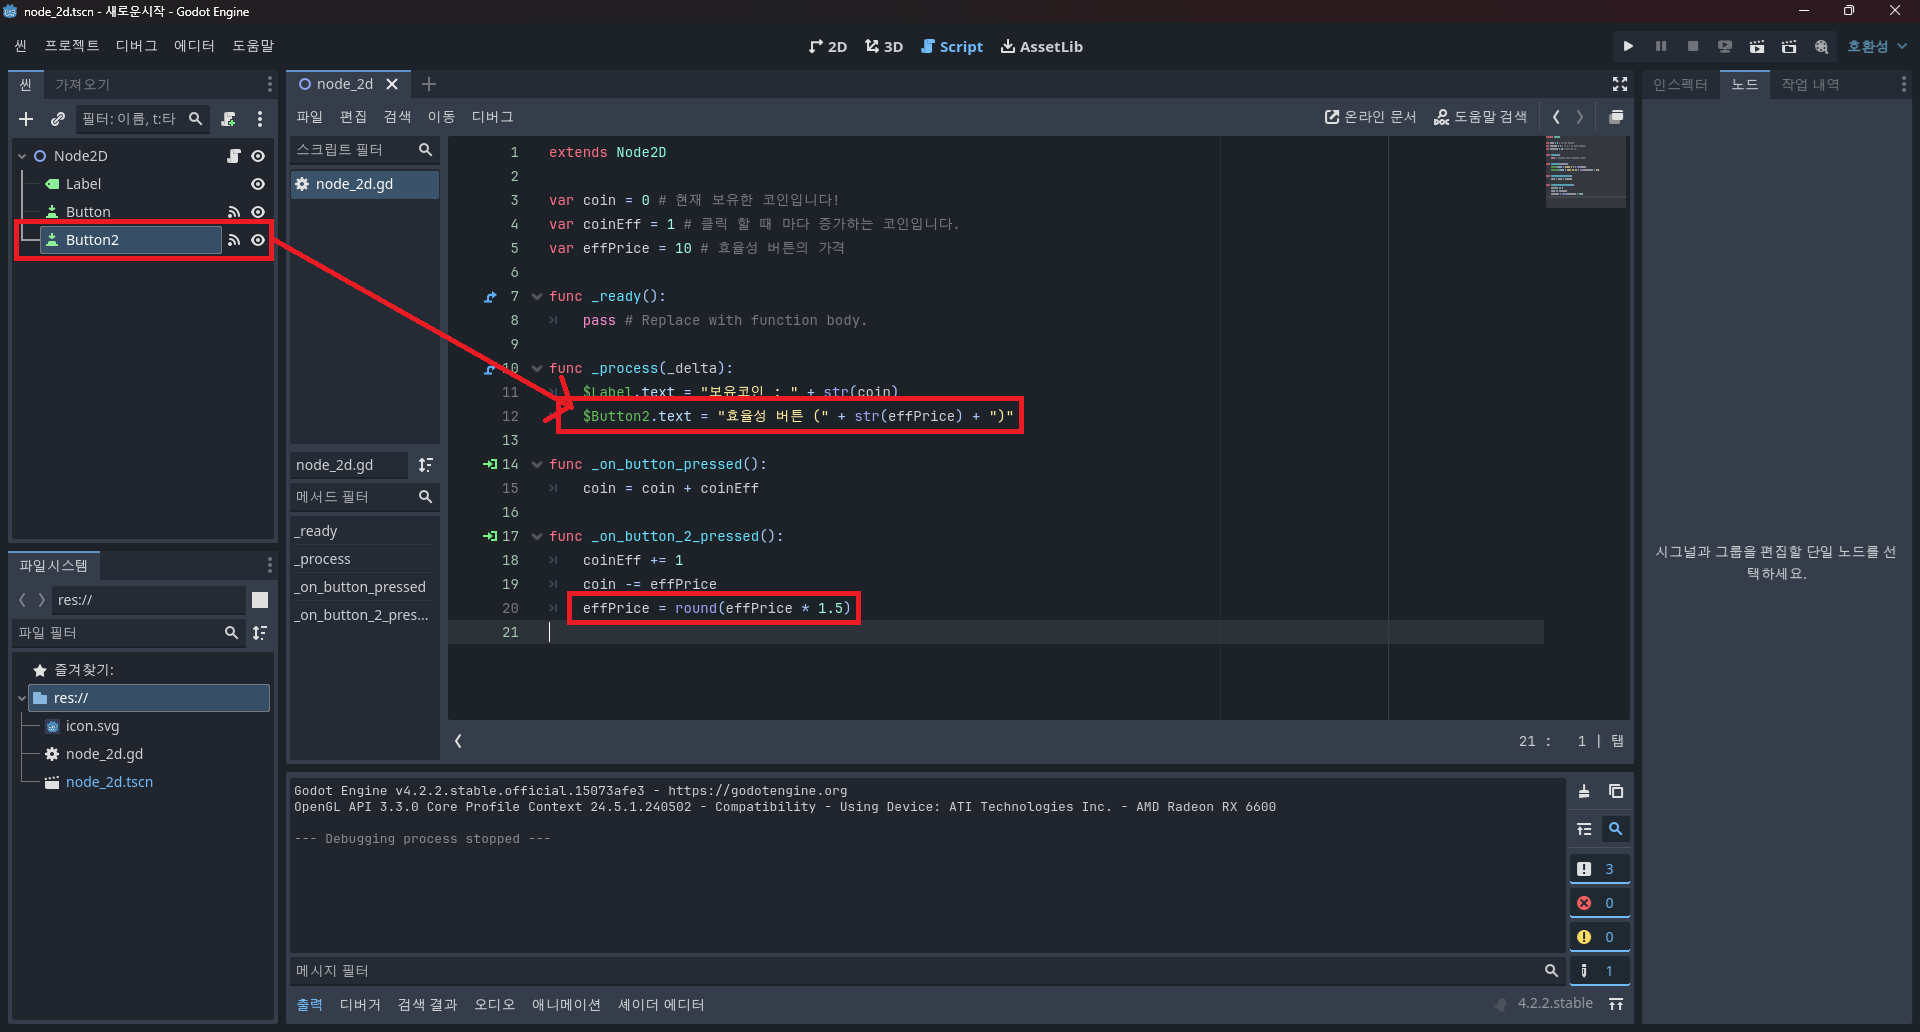Open signals of Button2 node

[x=234, y=240]
